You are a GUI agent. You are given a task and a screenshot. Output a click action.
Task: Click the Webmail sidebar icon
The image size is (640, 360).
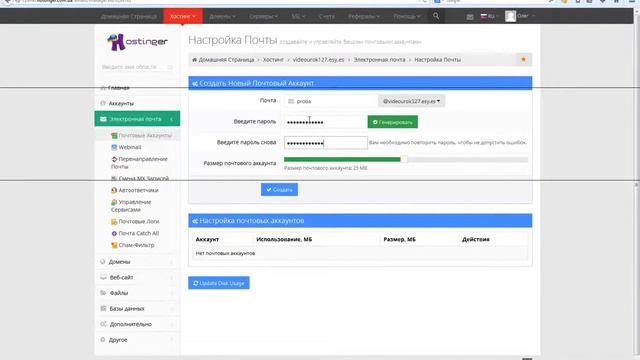click(114, 147)
